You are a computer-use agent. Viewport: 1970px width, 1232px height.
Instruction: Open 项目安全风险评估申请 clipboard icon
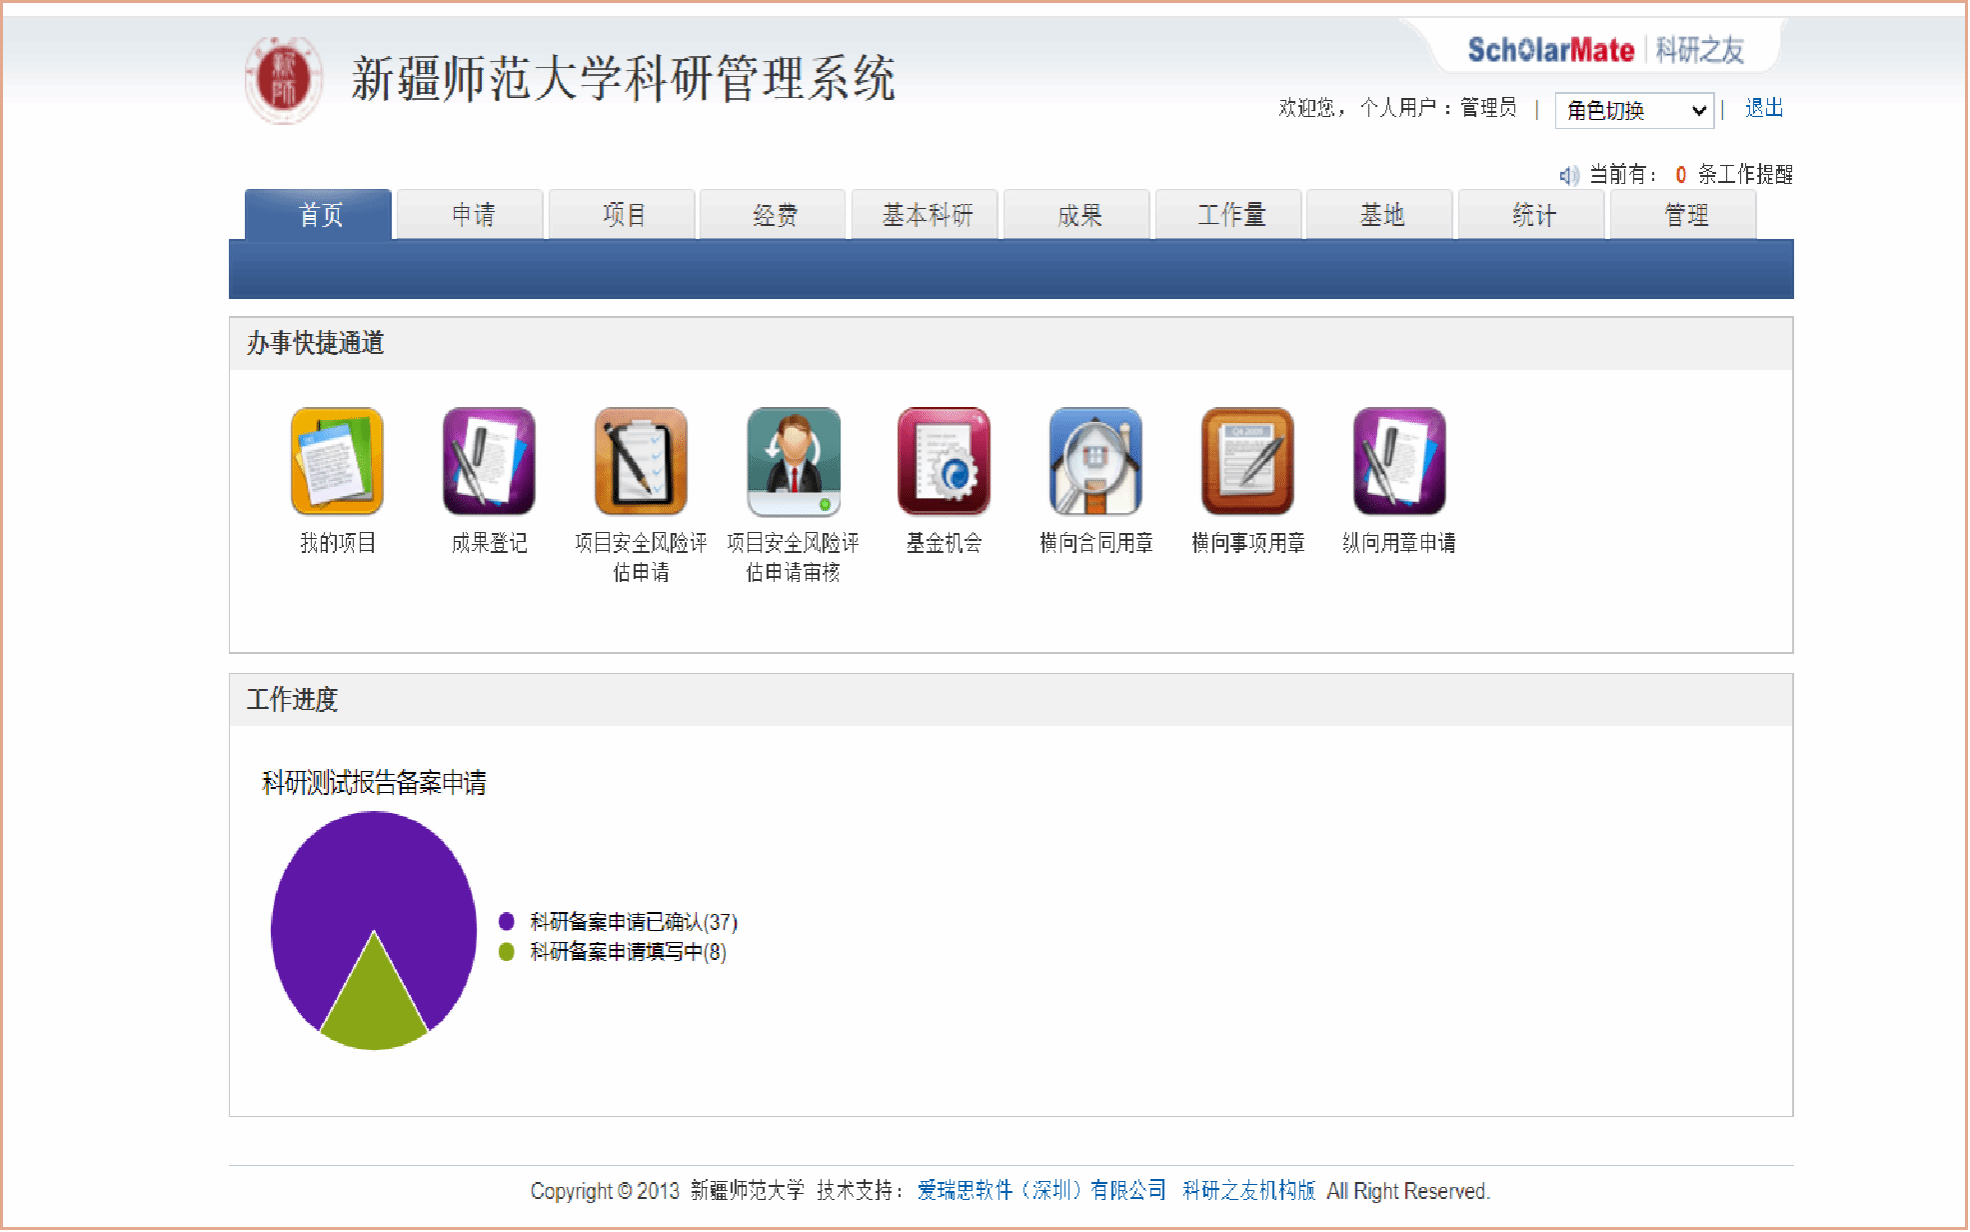click(641, 461)
